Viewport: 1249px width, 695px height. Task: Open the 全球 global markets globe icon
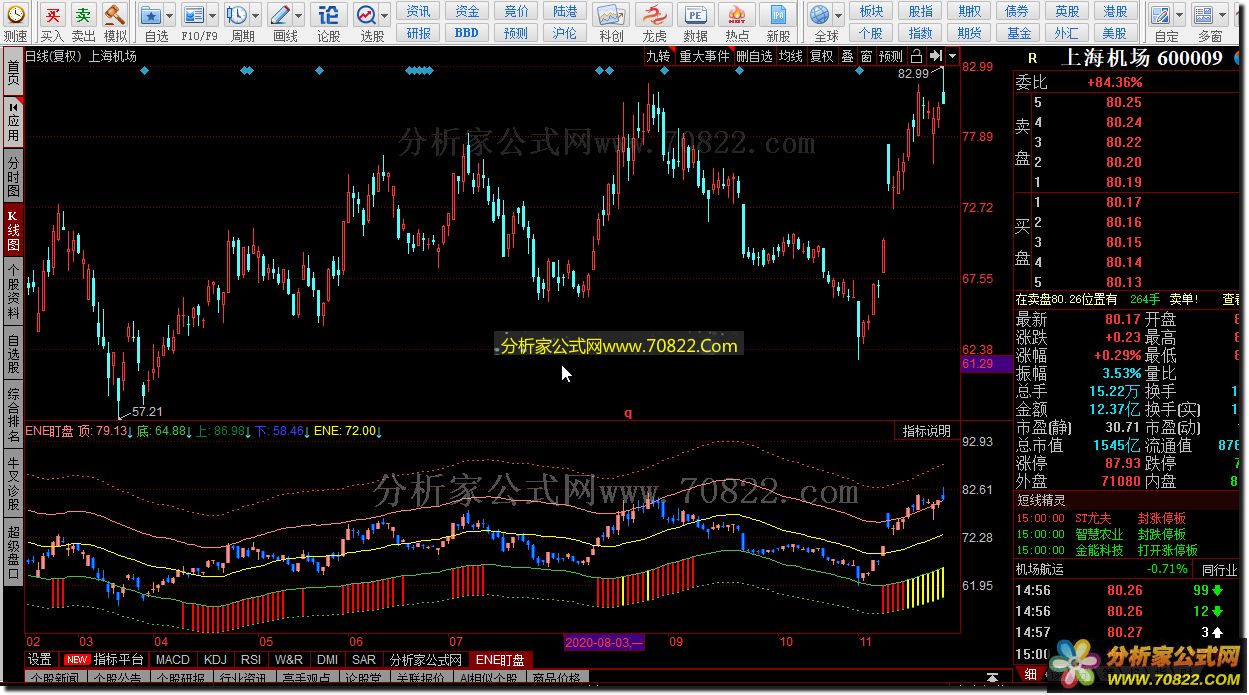[x=820, y=15]
